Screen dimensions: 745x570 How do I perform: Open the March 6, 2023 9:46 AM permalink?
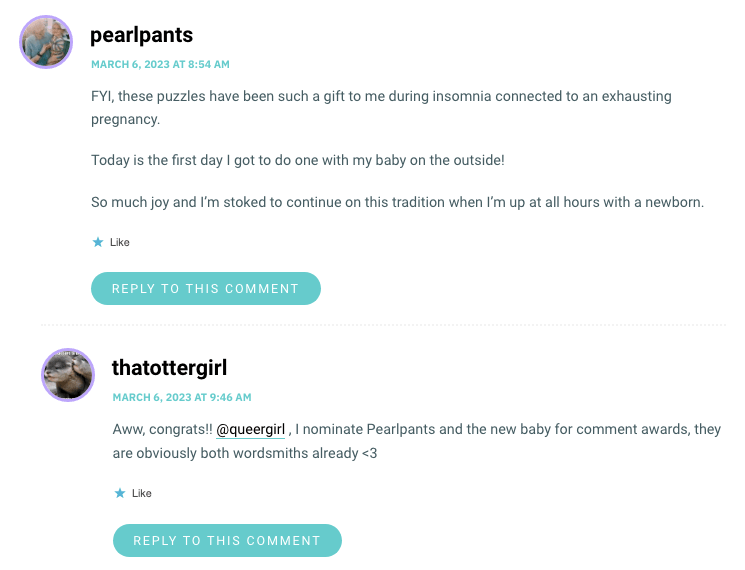[182, 398]
